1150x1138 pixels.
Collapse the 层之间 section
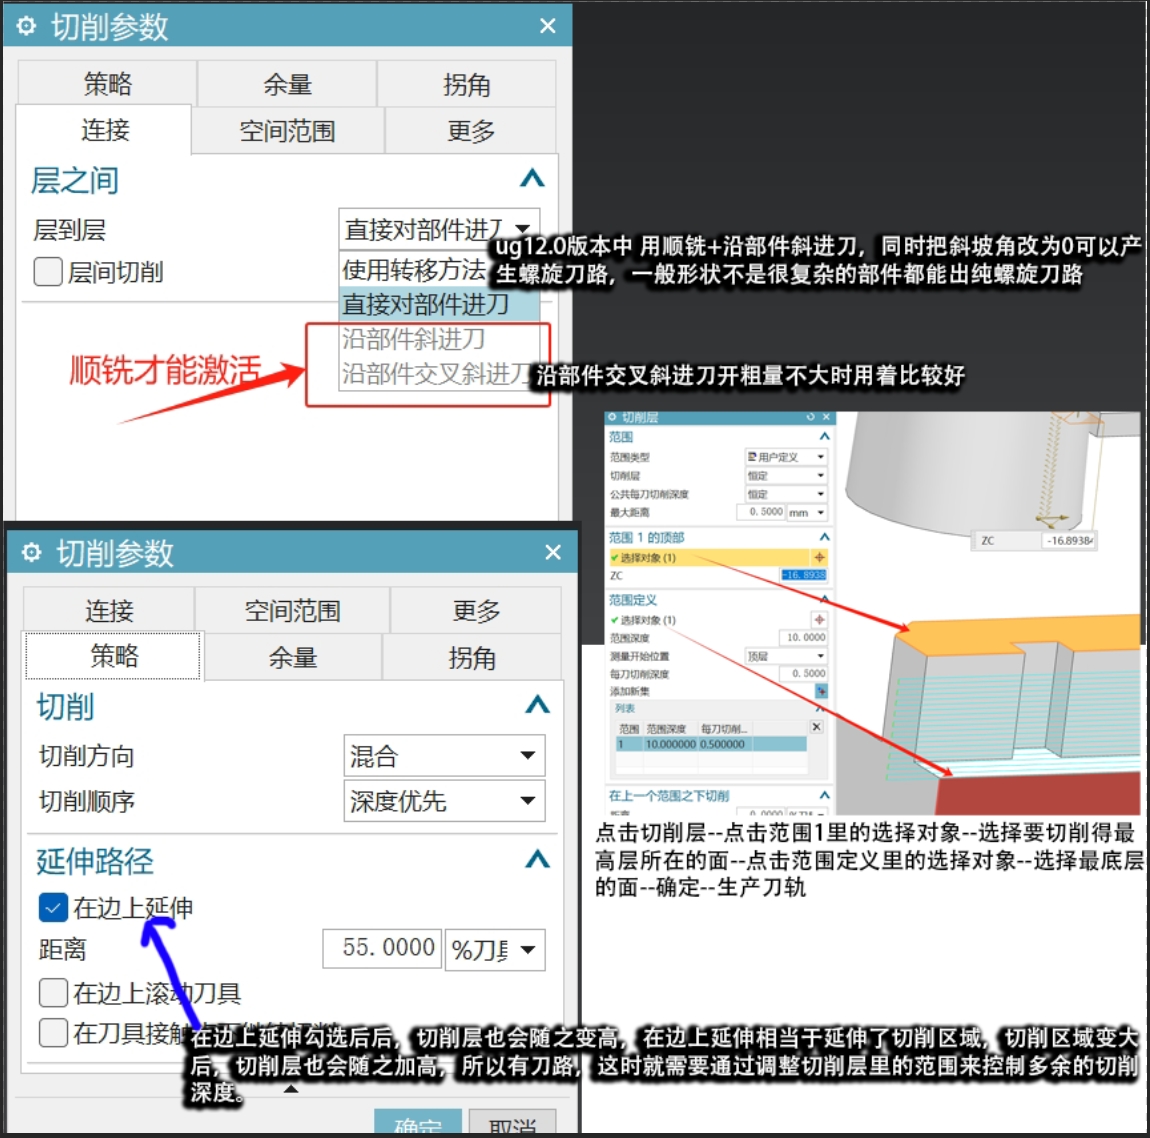pyautogui.click(x=532, y=179)
